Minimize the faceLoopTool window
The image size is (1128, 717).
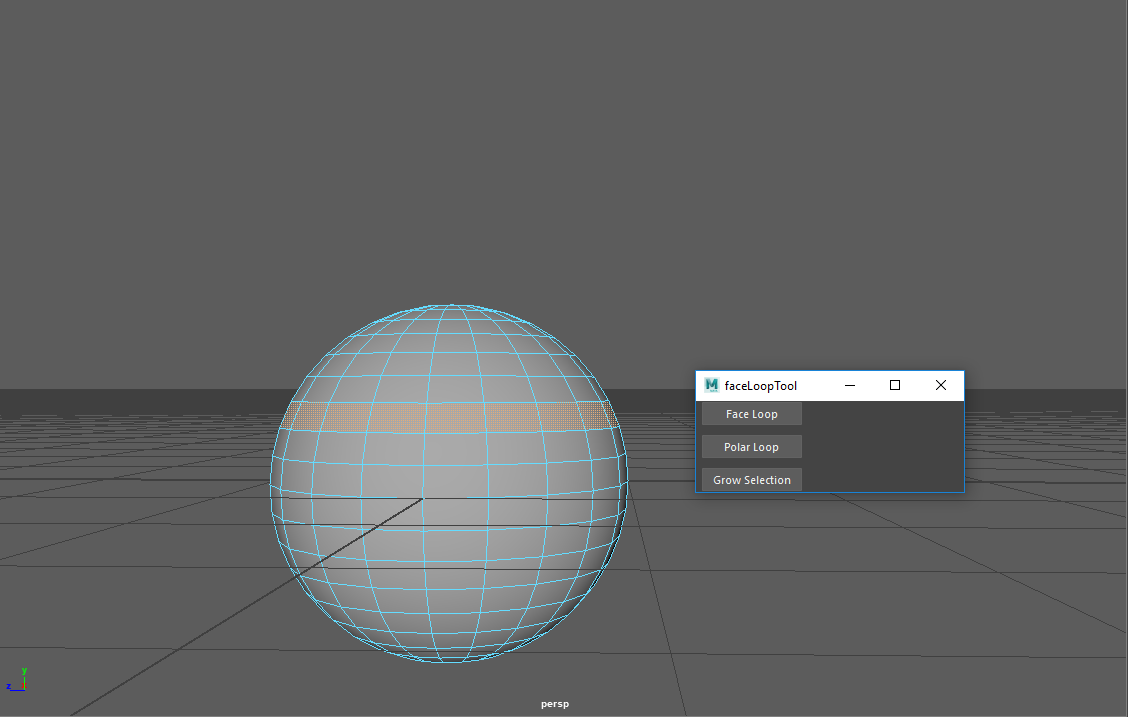[x=850, y=385]
